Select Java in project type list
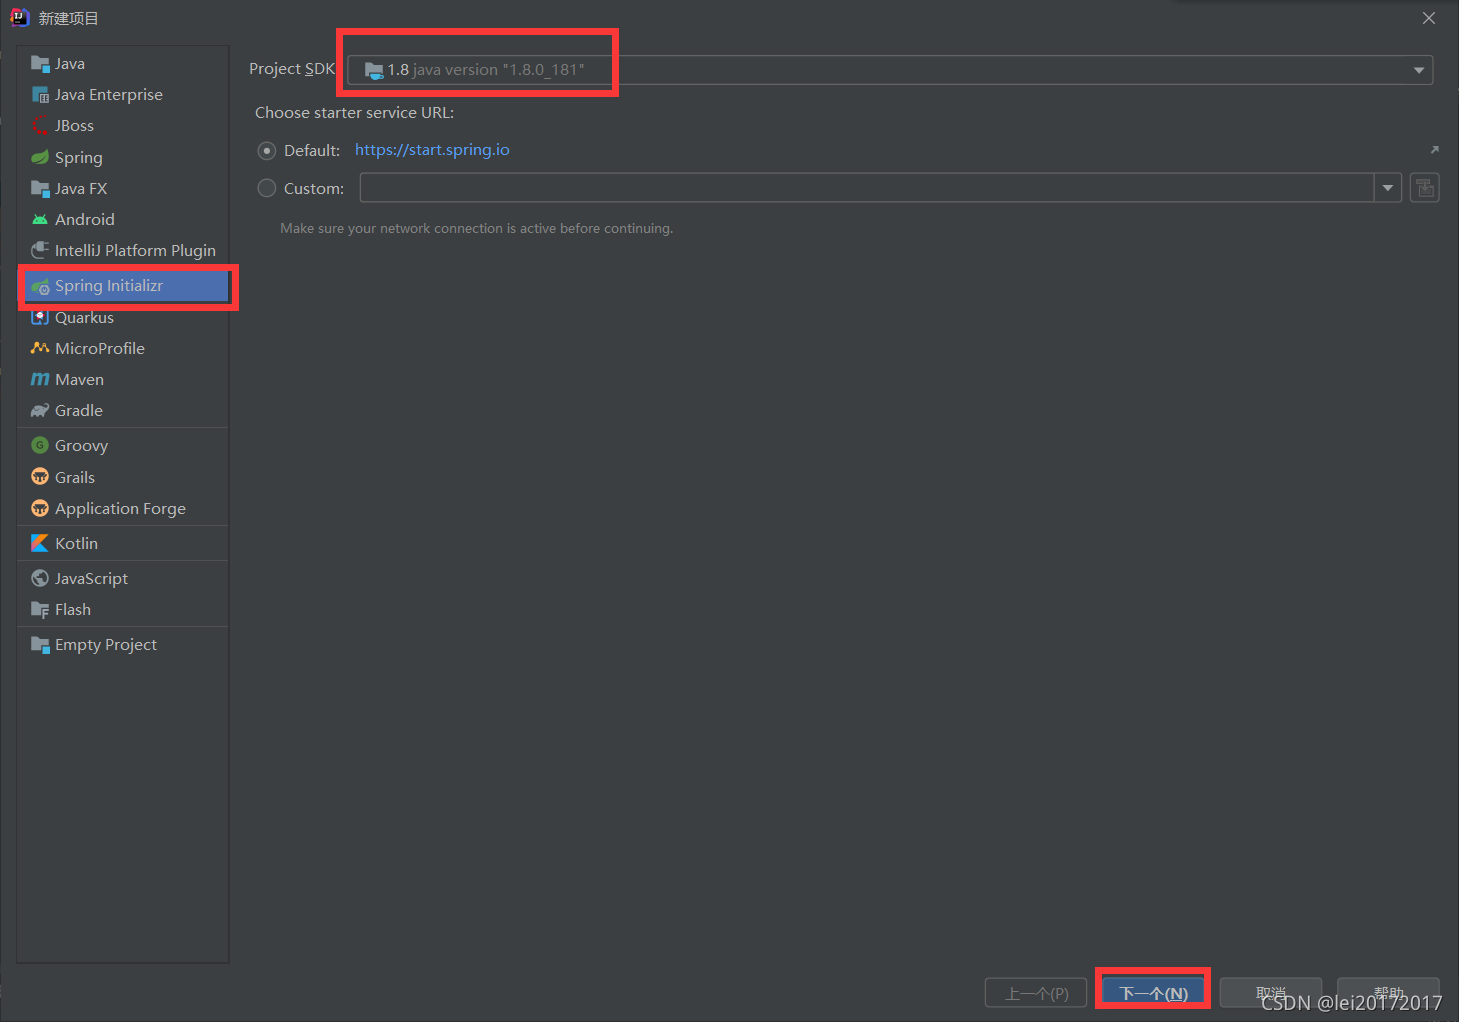 pos(123,64)
